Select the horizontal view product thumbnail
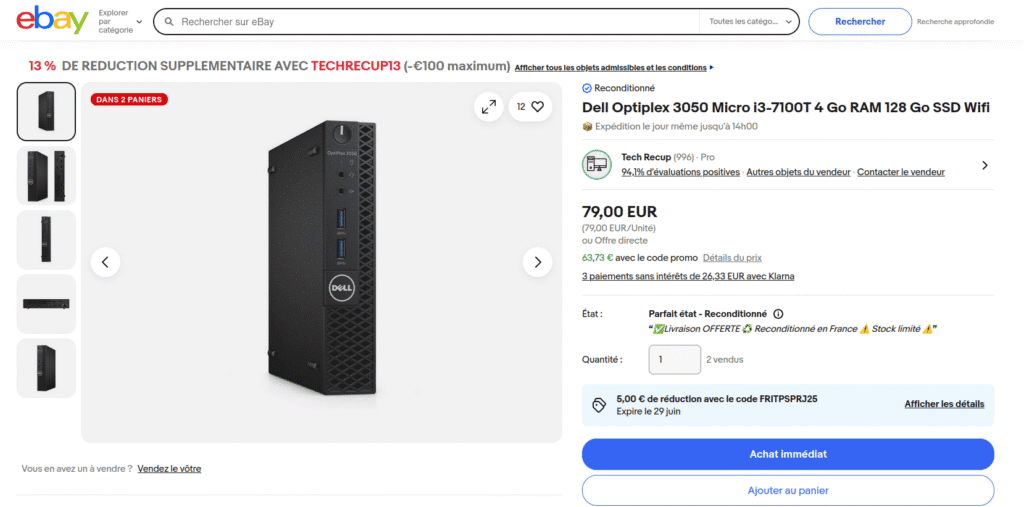1024x507 pixels. point(46,304)
